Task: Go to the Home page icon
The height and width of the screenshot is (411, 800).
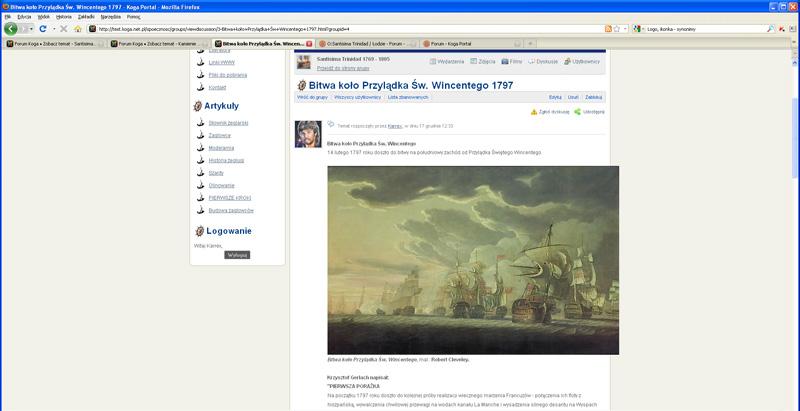Action: coord(78,29)
